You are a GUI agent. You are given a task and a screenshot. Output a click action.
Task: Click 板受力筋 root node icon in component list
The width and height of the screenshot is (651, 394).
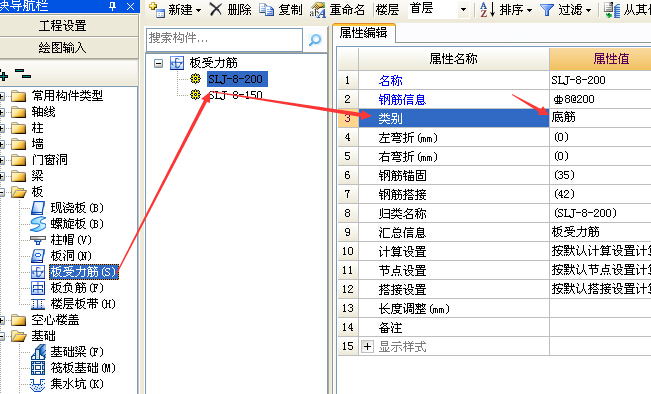click(176, 63)
